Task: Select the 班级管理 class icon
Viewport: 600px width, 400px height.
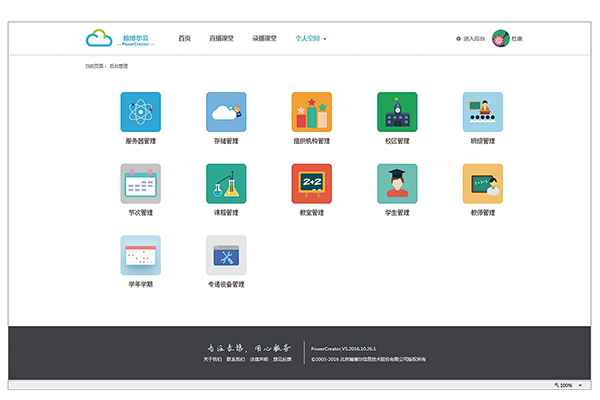Action: coord(482,112)
